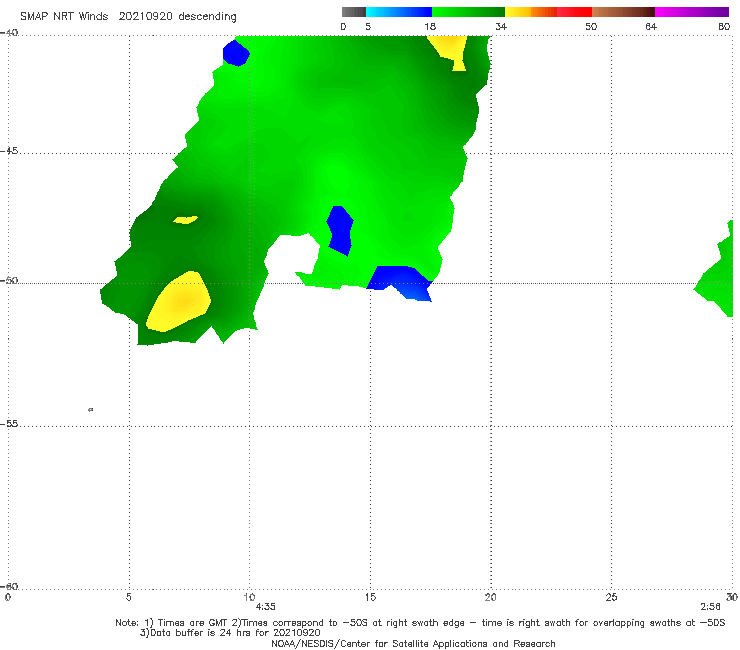The image size is (740, 650).
Task: Click the swath time '2:56'
Action: (x=711, y=607)
